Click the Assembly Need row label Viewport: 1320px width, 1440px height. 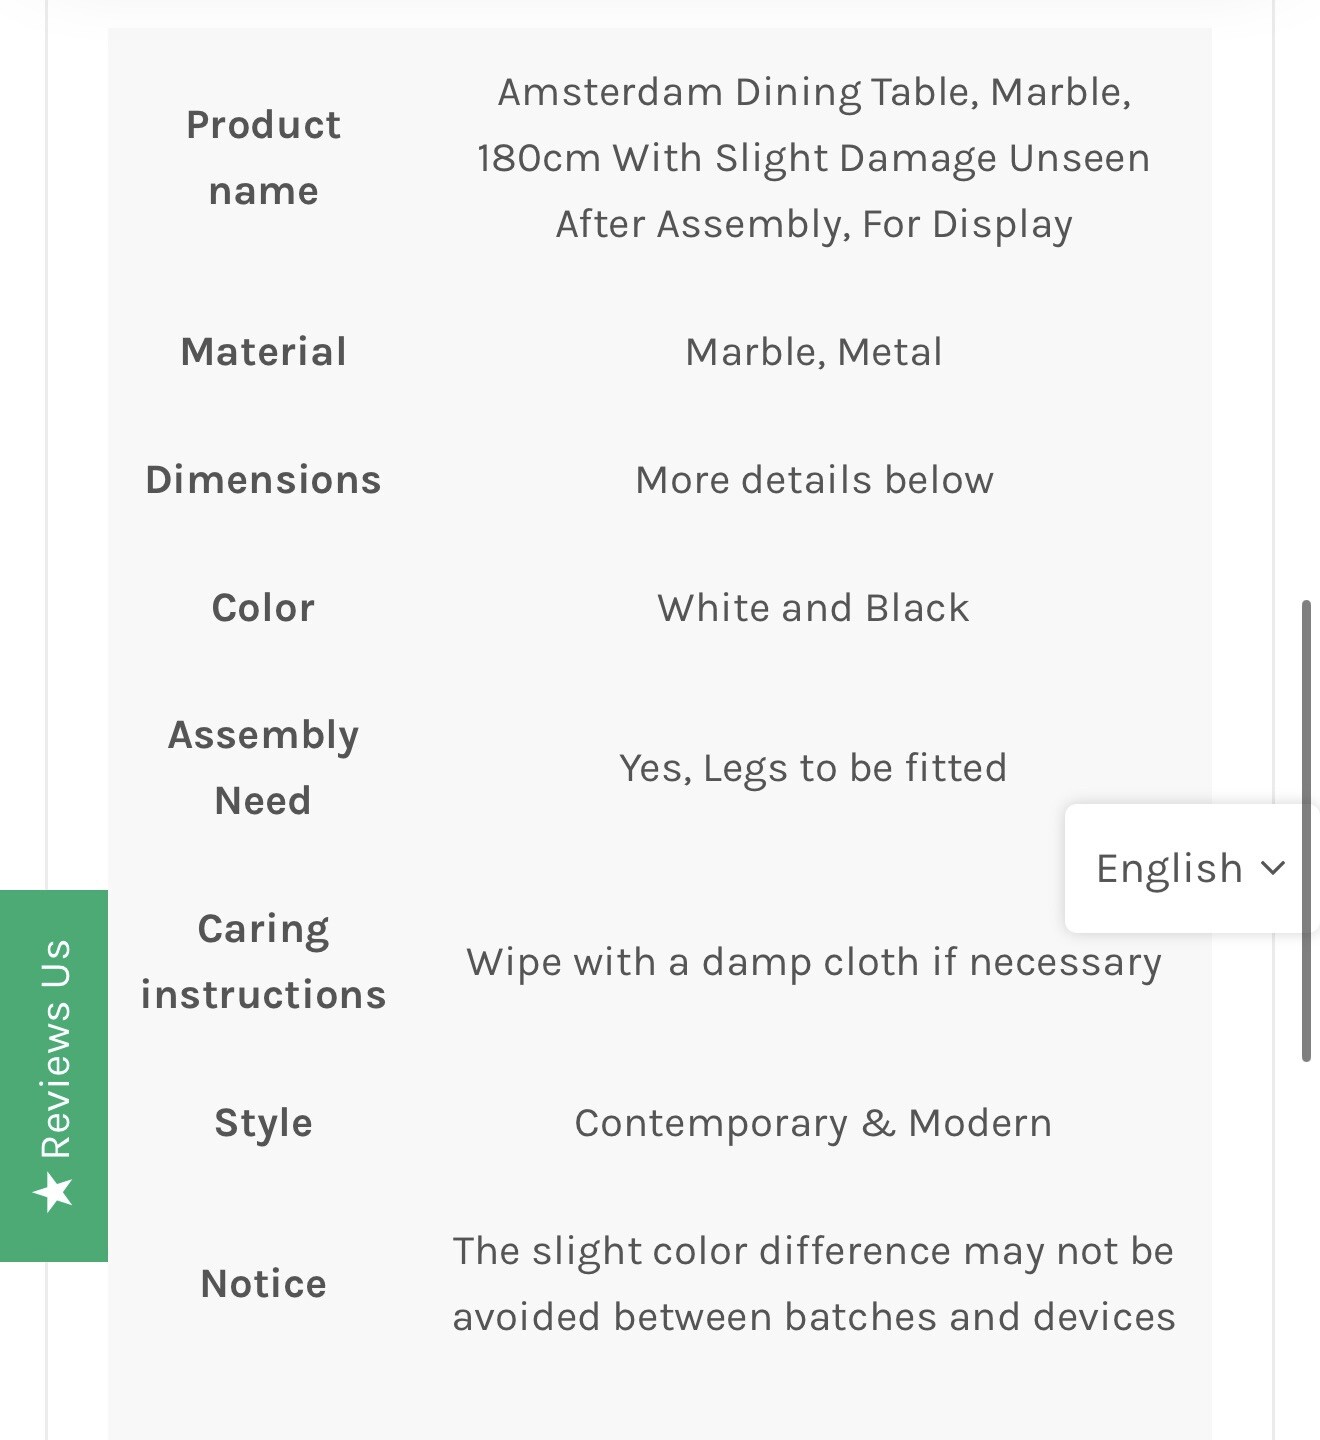(264, 768)
